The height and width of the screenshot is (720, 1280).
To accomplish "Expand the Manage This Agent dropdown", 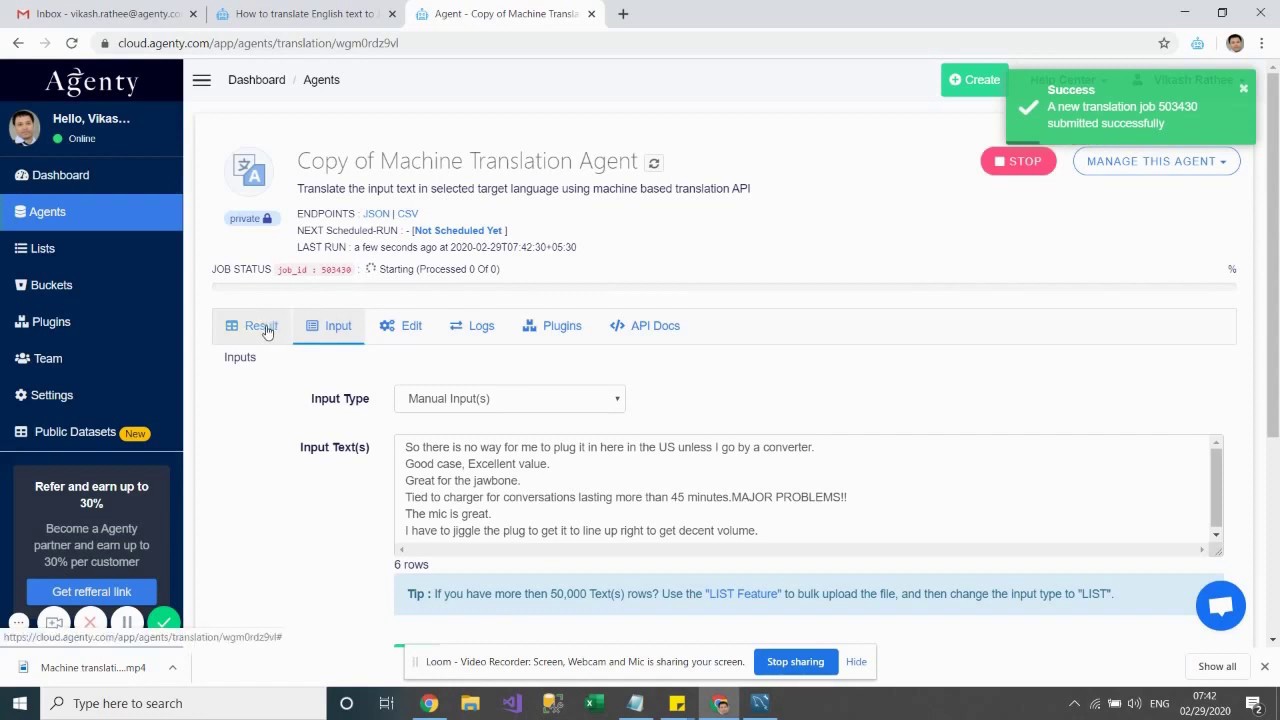I will tap(1156, 161).
